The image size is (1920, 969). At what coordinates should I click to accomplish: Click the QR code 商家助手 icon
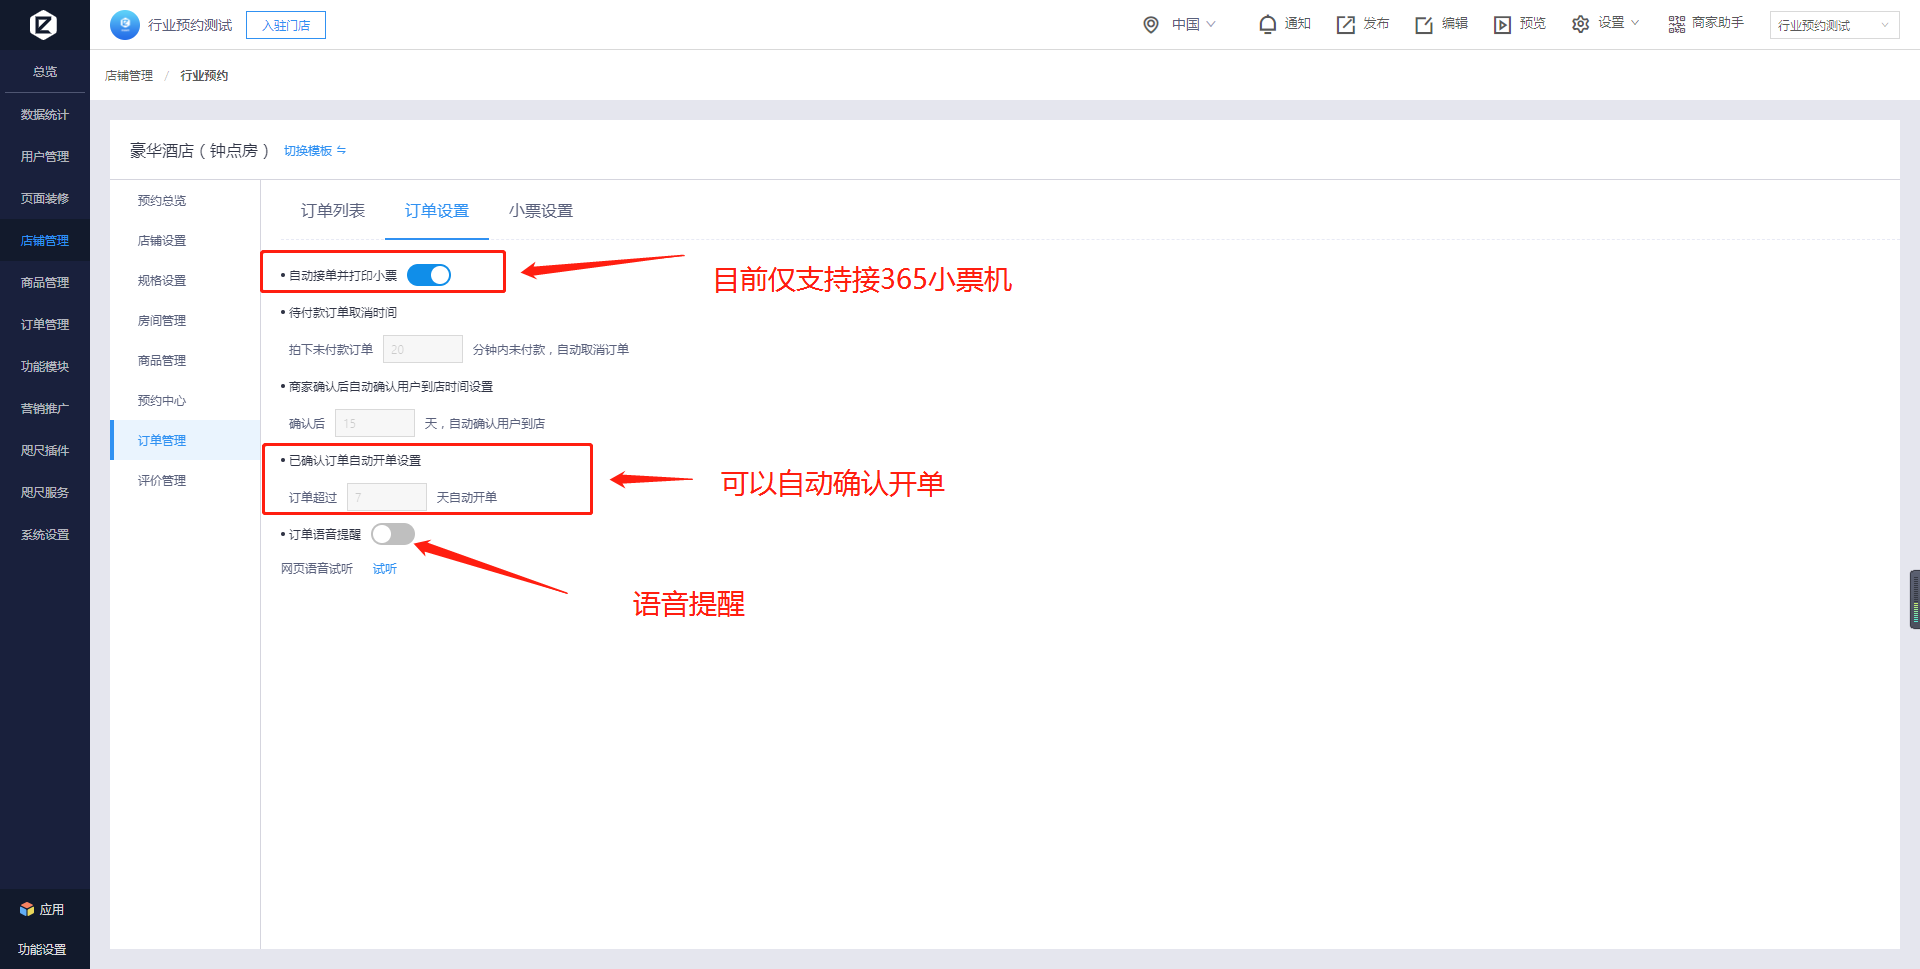1676,24
